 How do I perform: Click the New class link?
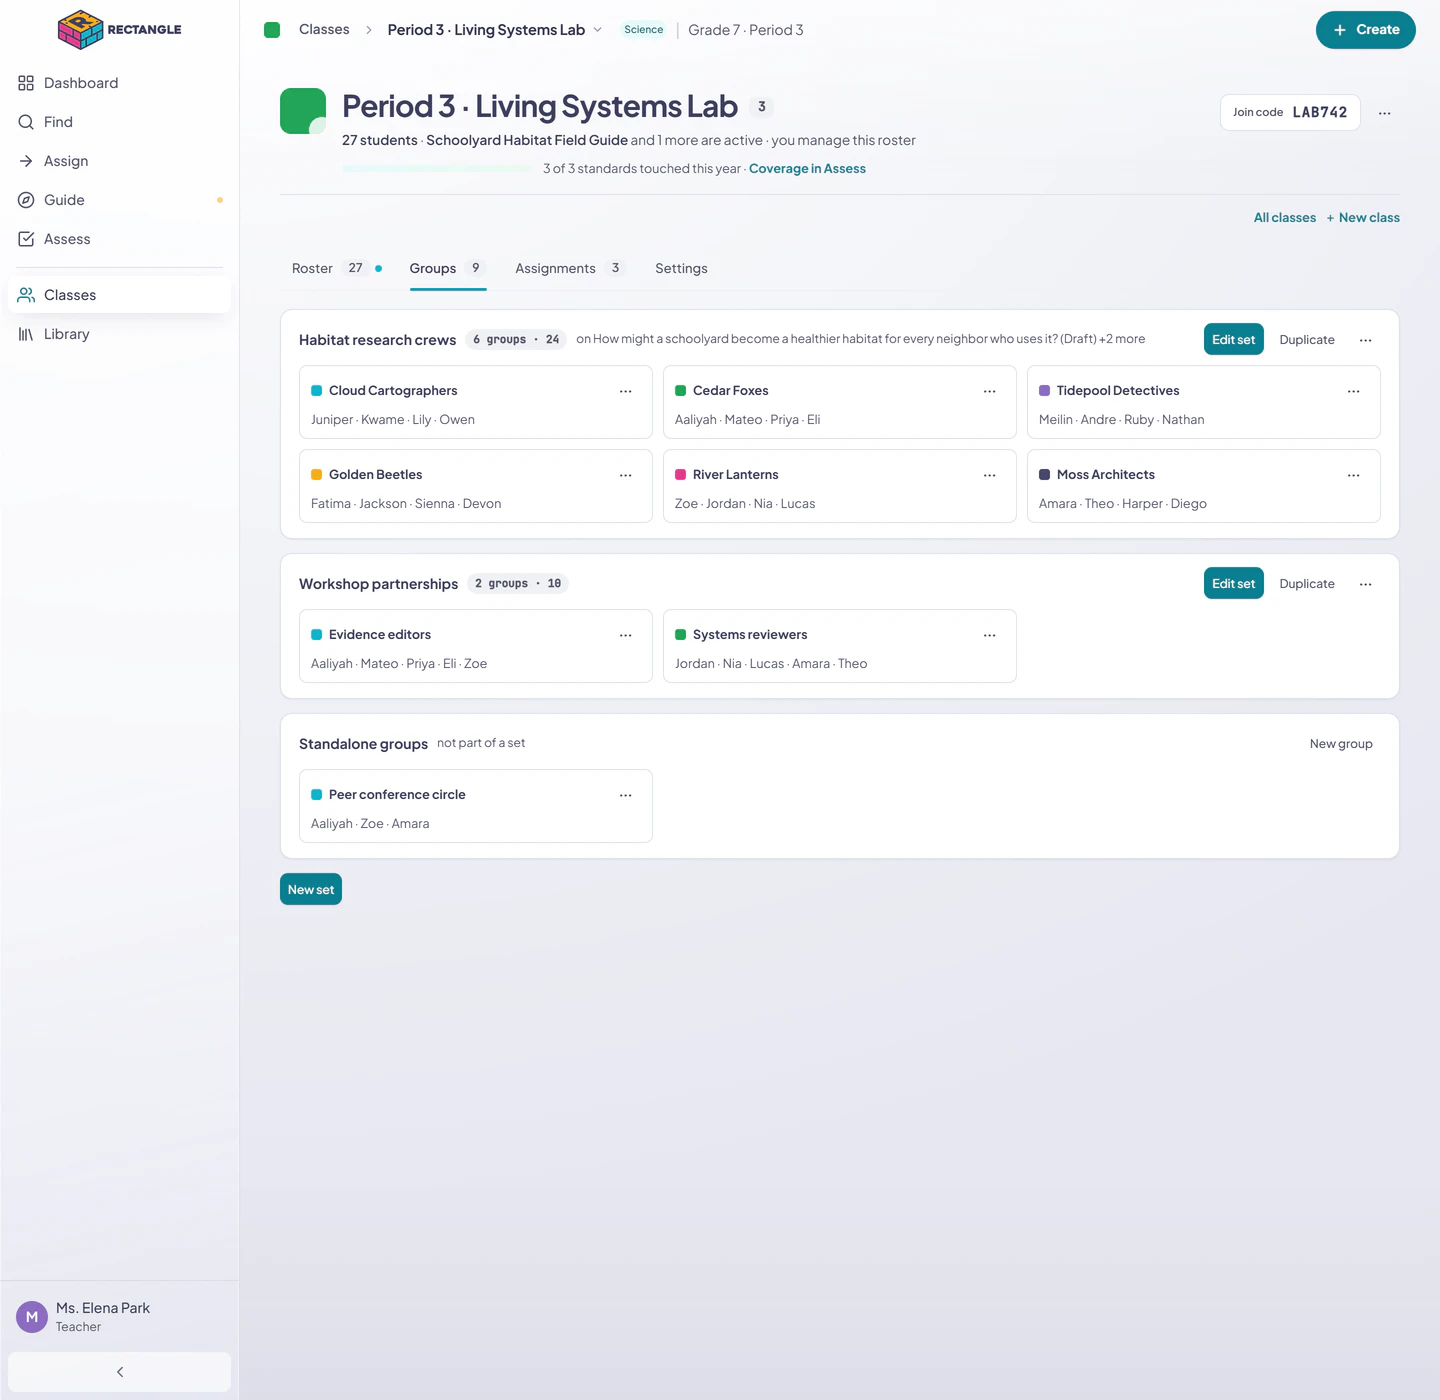[1363, 218]
